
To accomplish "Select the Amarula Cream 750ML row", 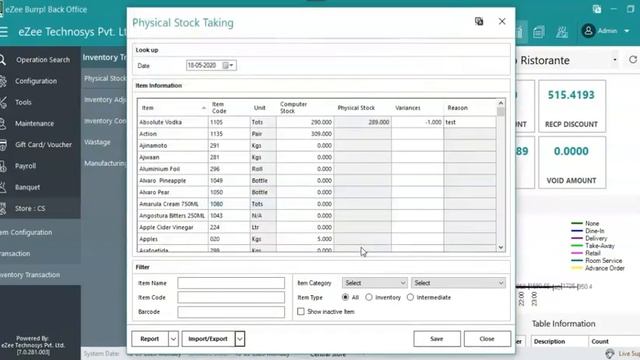I will click(317, 204).
